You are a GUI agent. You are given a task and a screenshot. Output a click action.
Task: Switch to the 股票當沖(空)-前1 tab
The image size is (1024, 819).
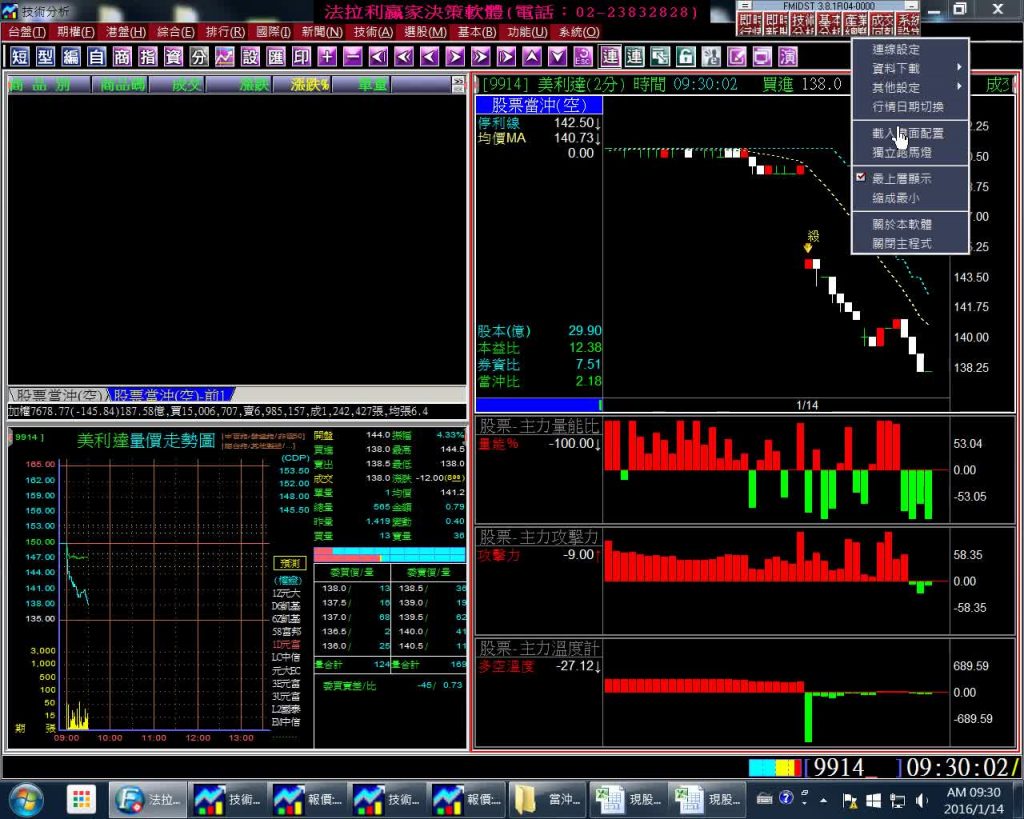pos(169,395)
